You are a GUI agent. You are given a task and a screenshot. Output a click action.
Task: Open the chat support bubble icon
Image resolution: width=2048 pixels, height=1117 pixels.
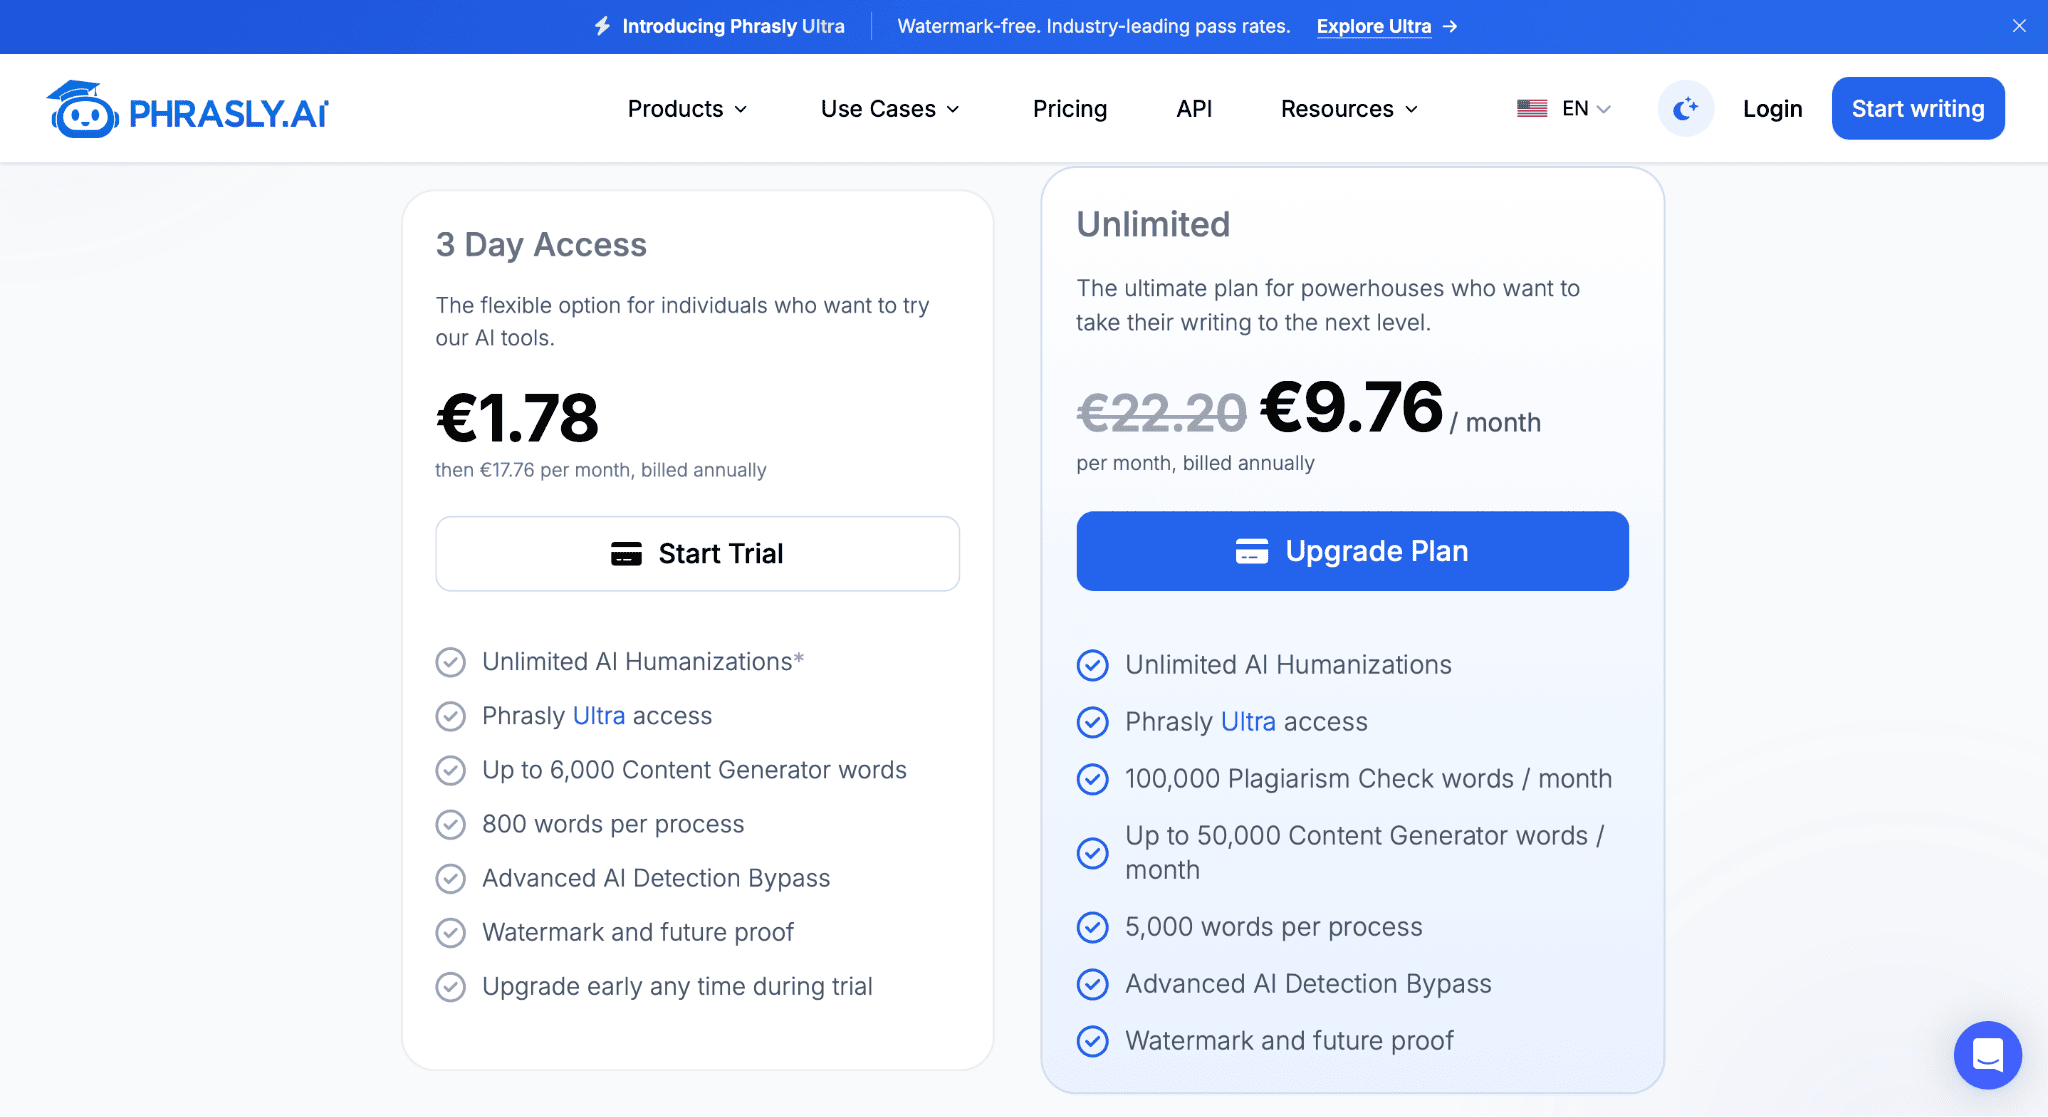(x=1987, y=1054)
